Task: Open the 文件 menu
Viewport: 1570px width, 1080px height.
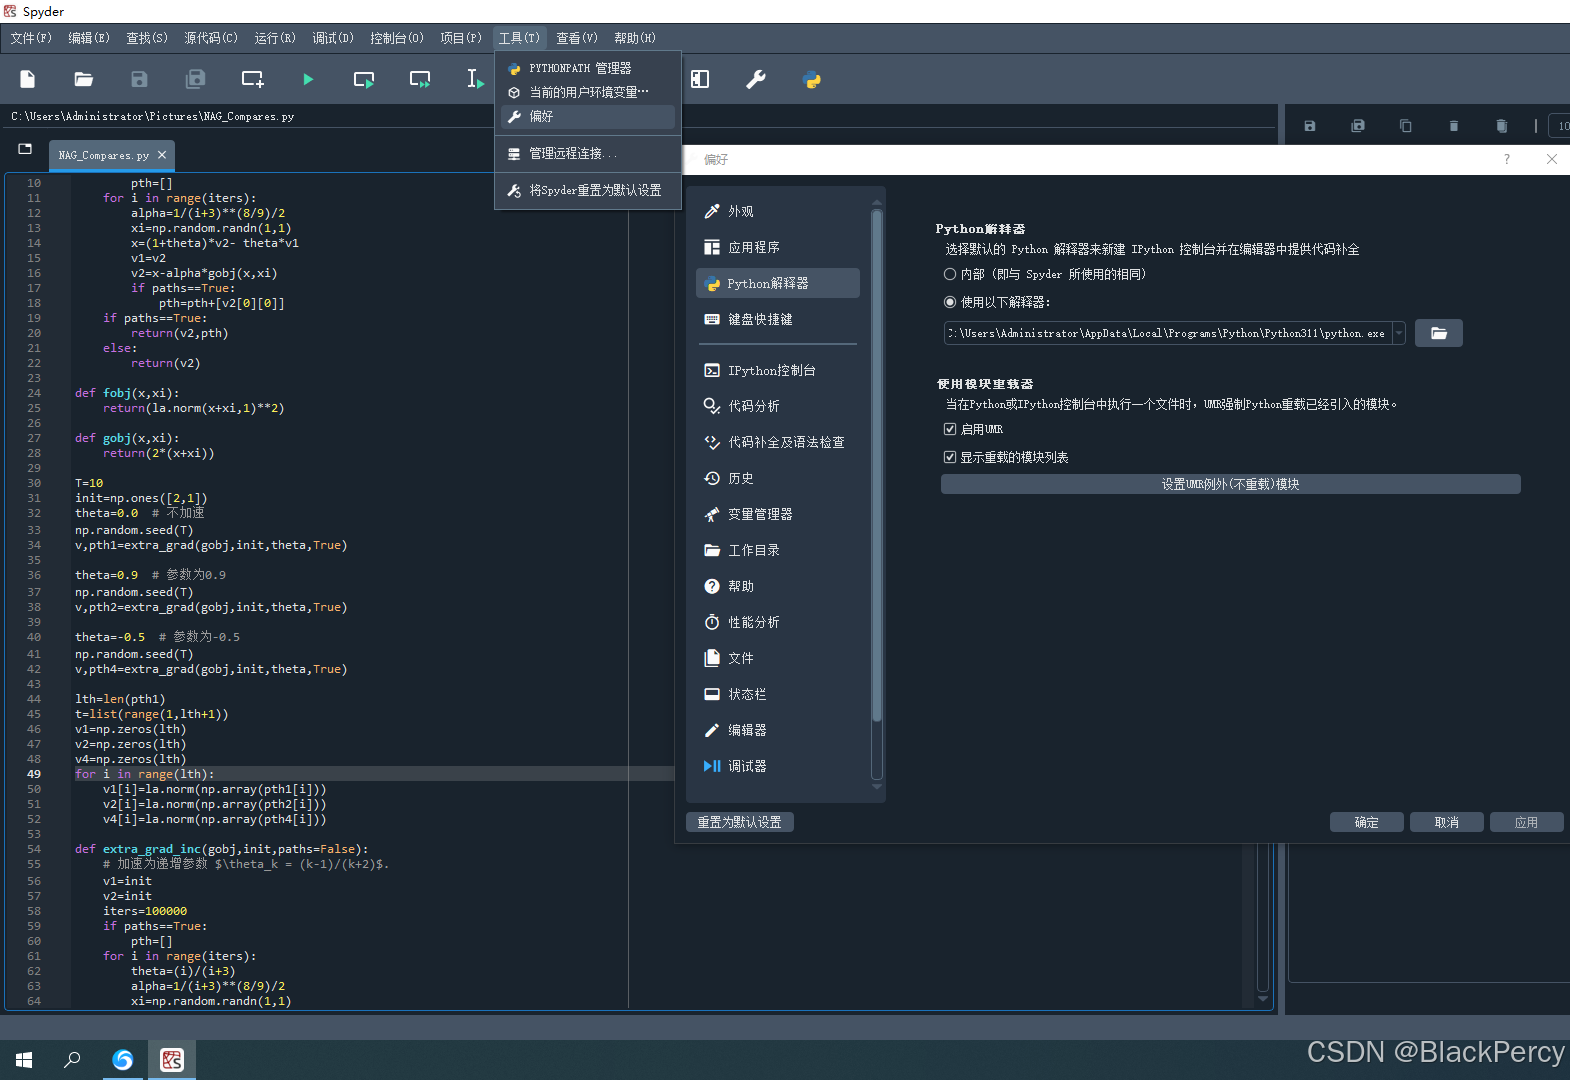Action: pyautogui.click(x=31, y=38)
